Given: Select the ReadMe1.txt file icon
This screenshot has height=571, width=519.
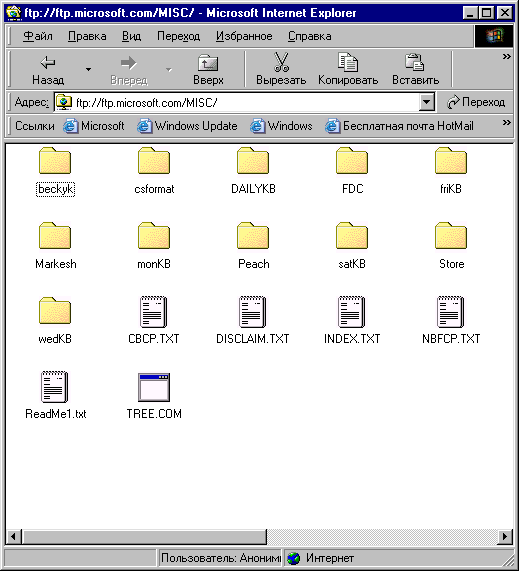Looking at the screenshot, I should (55, 386).
